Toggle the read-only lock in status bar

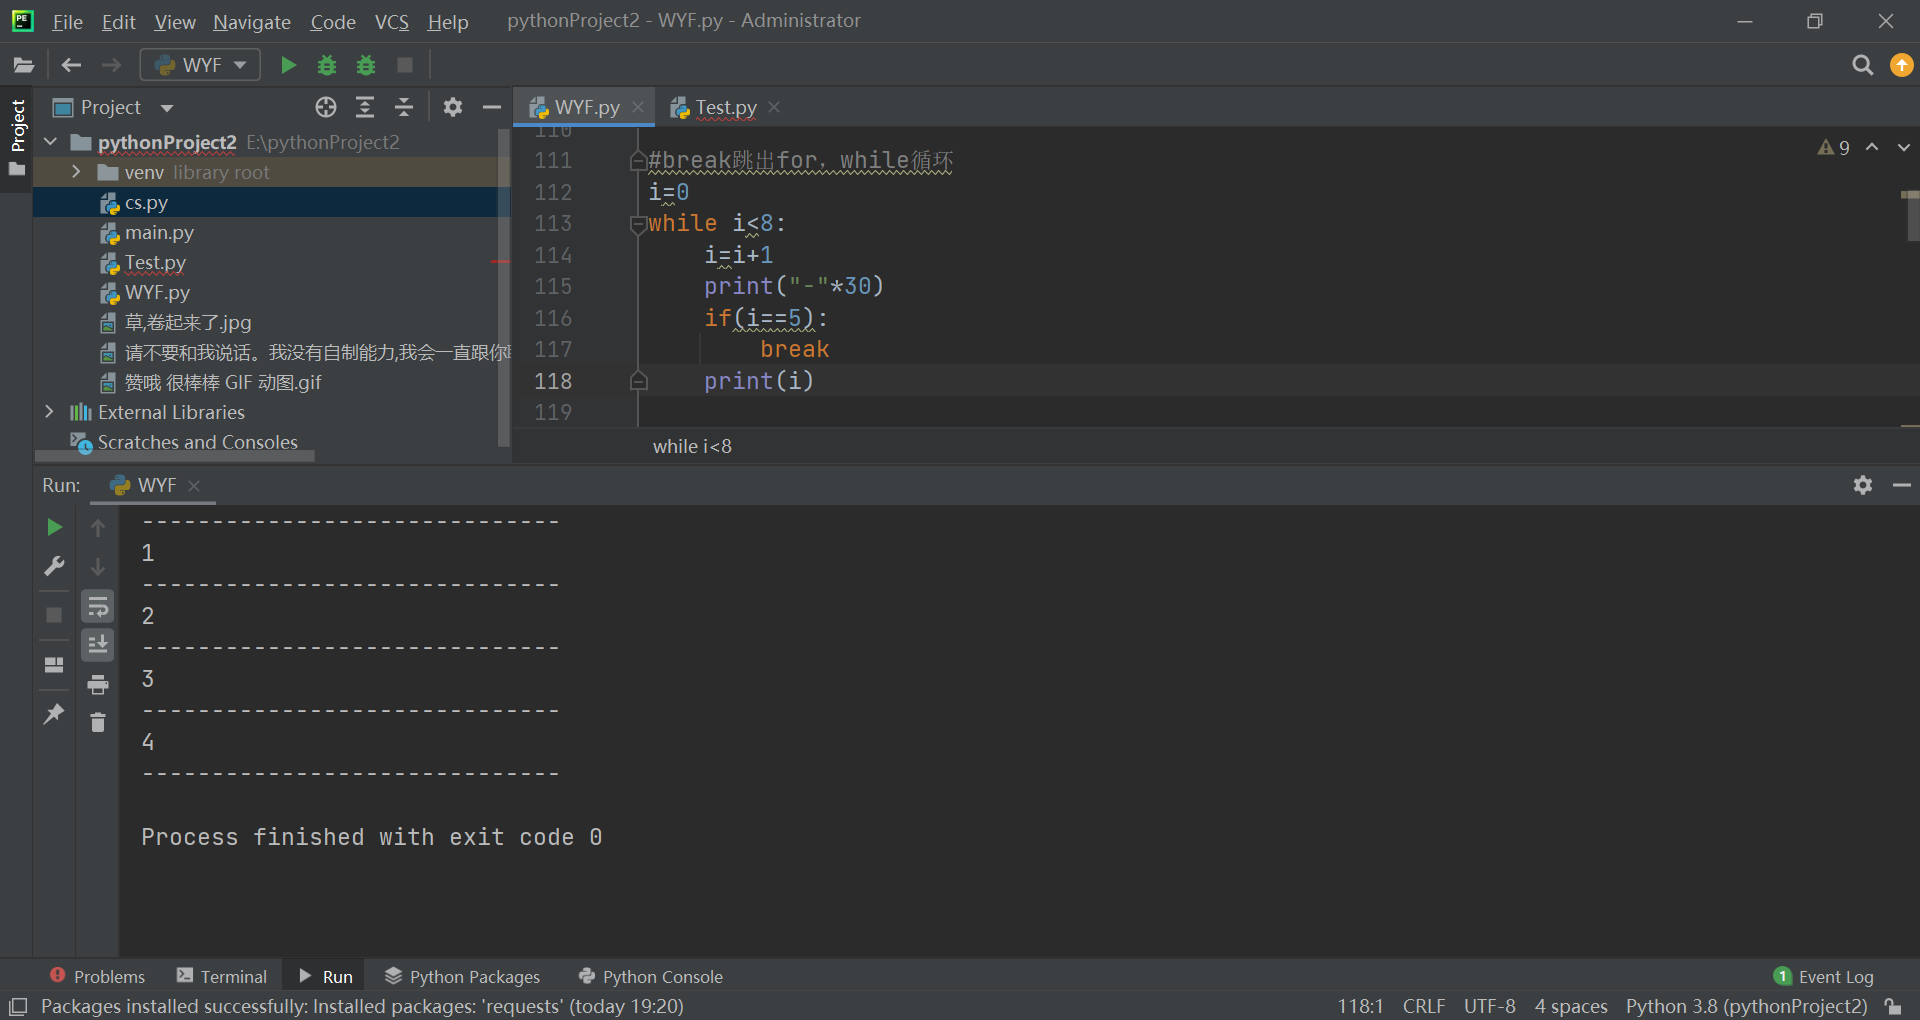[1893, 1006]
